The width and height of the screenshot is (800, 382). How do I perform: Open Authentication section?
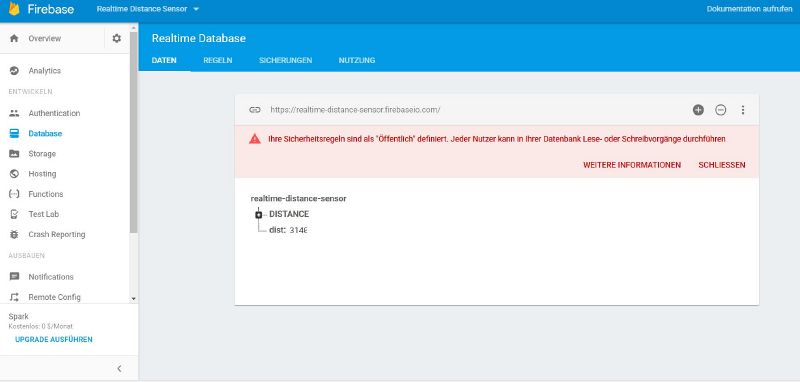54,113
